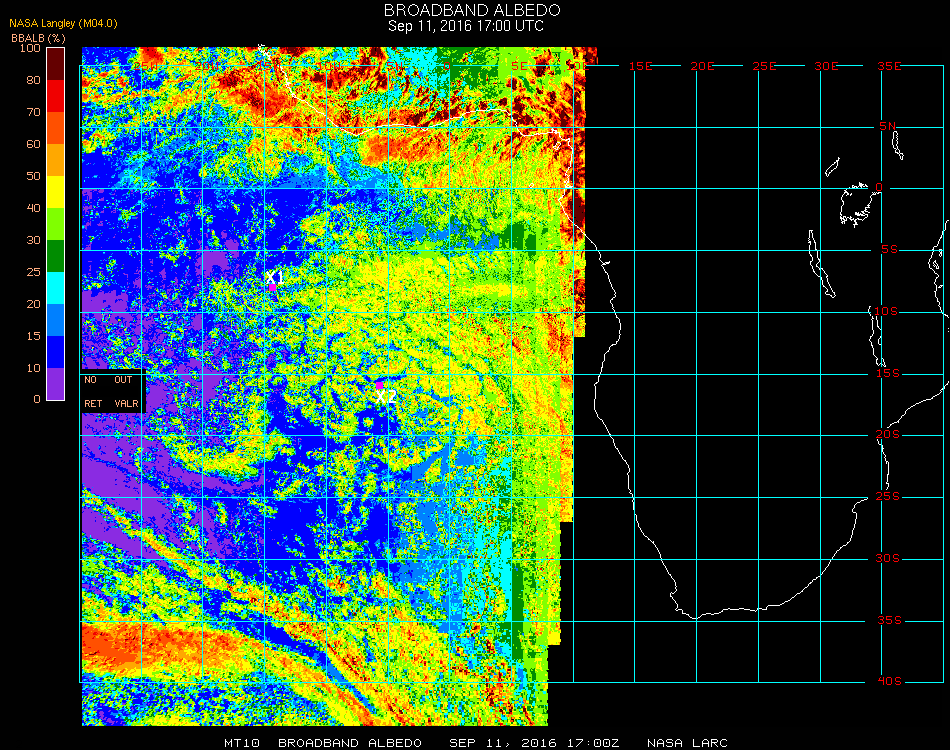Click the NO text in legend box
Image resolution: width=950 pixels, height=750 pixels.
click(90, 380)
